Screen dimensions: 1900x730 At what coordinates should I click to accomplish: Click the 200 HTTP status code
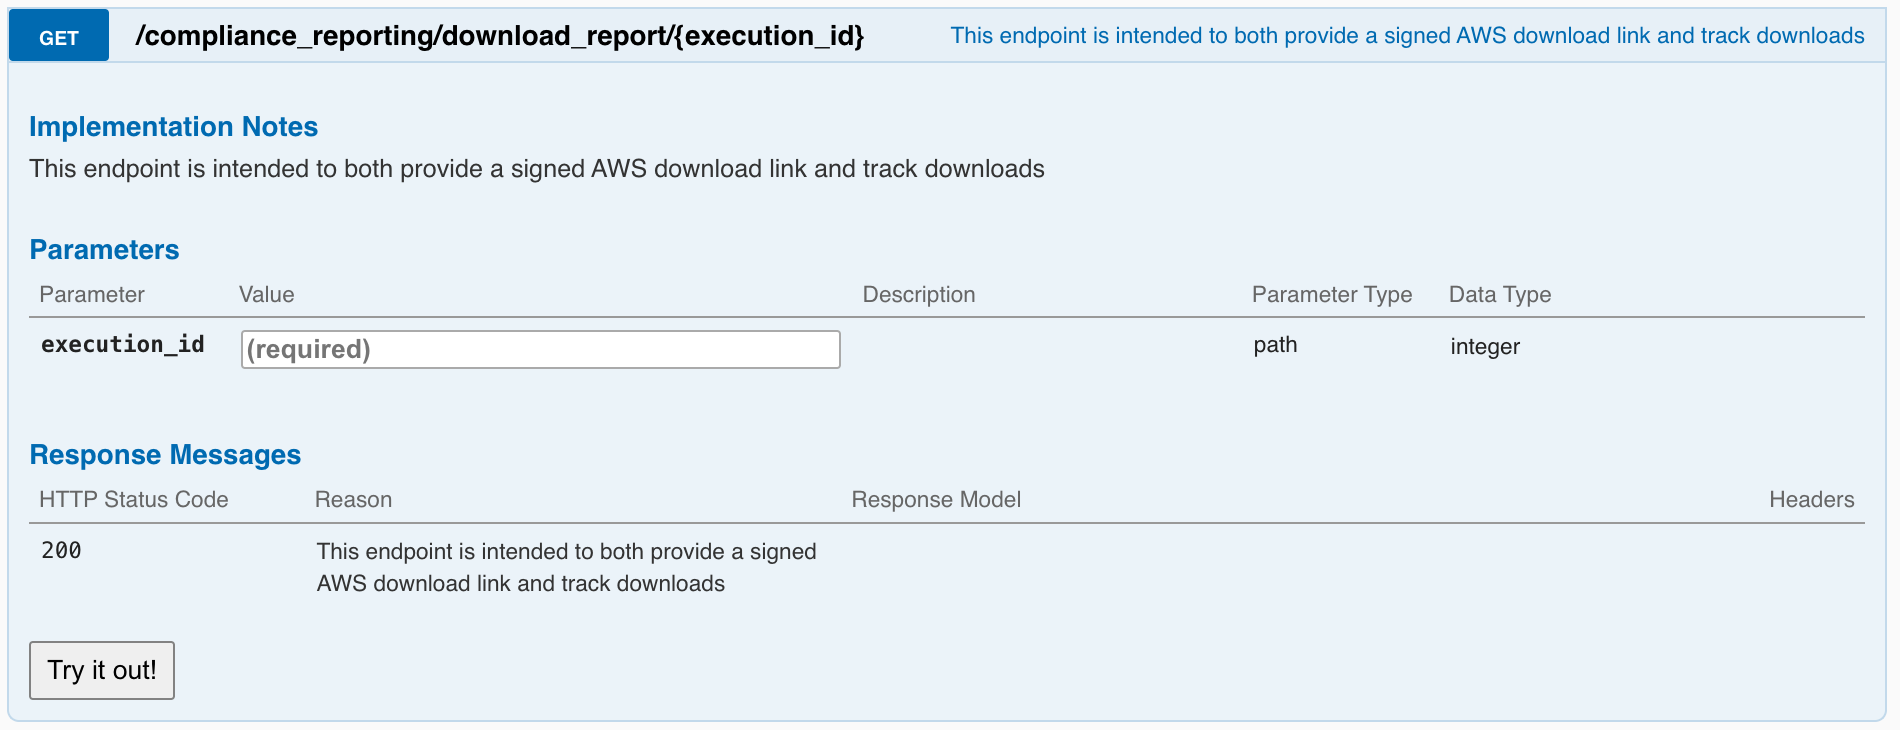click(x=61, y=550)
